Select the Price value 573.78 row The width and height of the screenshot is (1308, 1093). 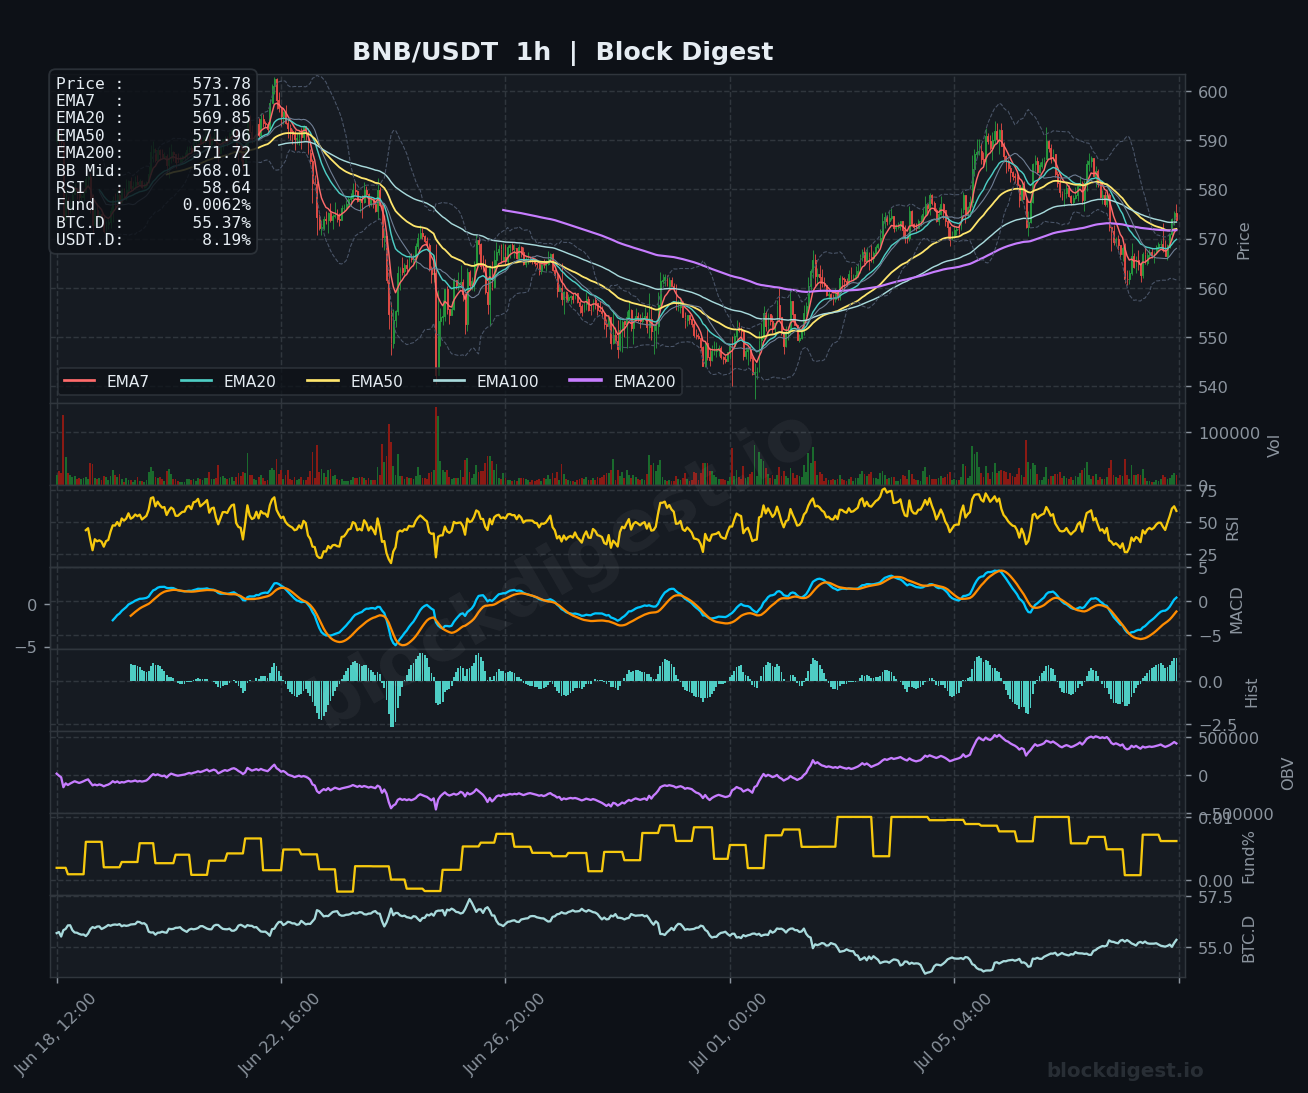point(153,84)
